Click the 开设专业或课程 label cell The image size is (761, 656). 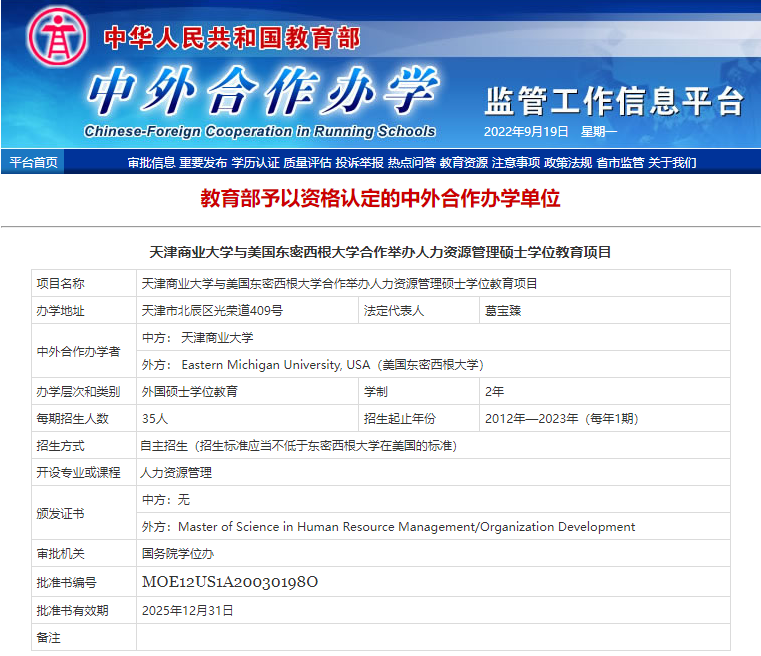84,473
